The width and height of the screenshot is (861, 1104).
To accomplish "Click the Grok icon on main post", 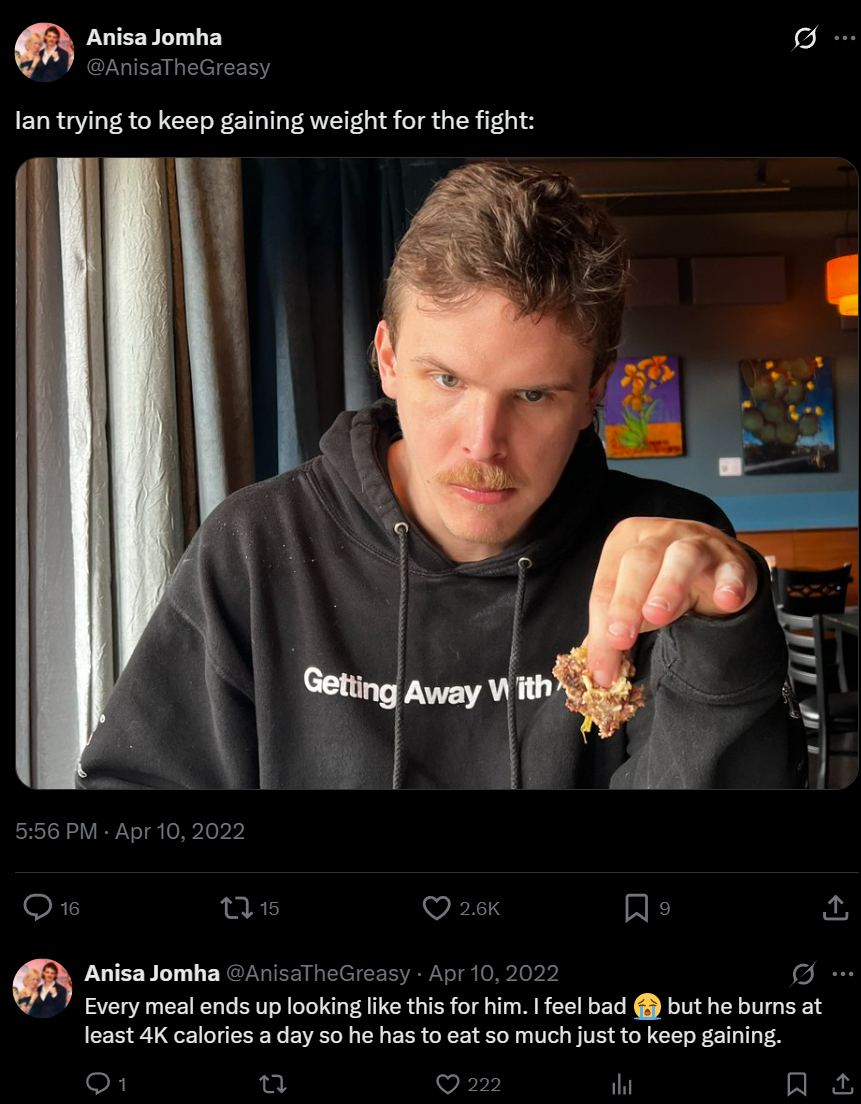I will click(805, 38).
